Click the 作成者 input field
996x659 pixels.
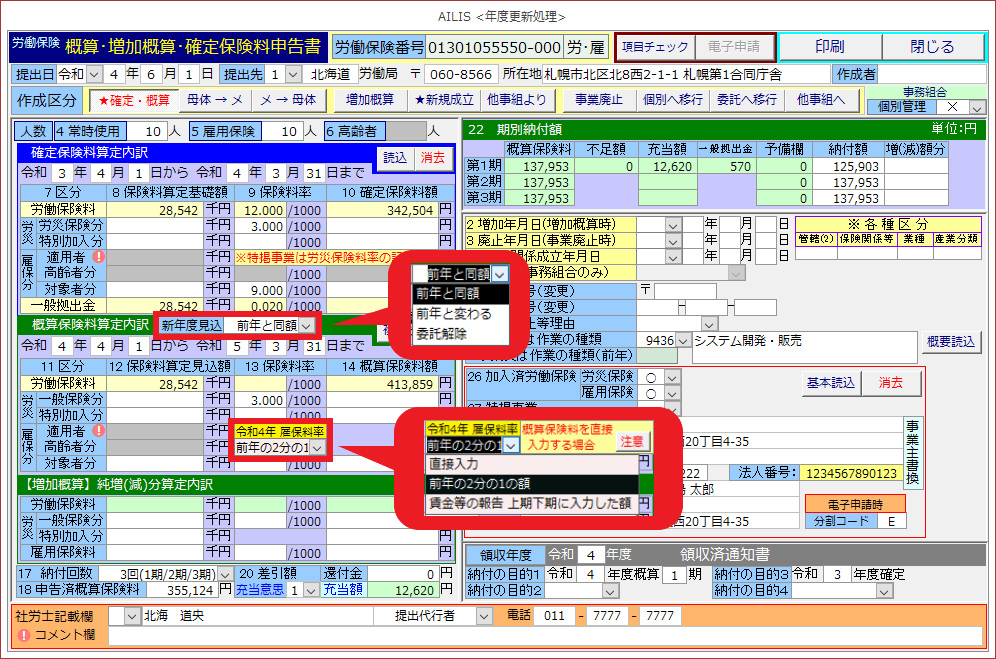(x=932, y=74)
